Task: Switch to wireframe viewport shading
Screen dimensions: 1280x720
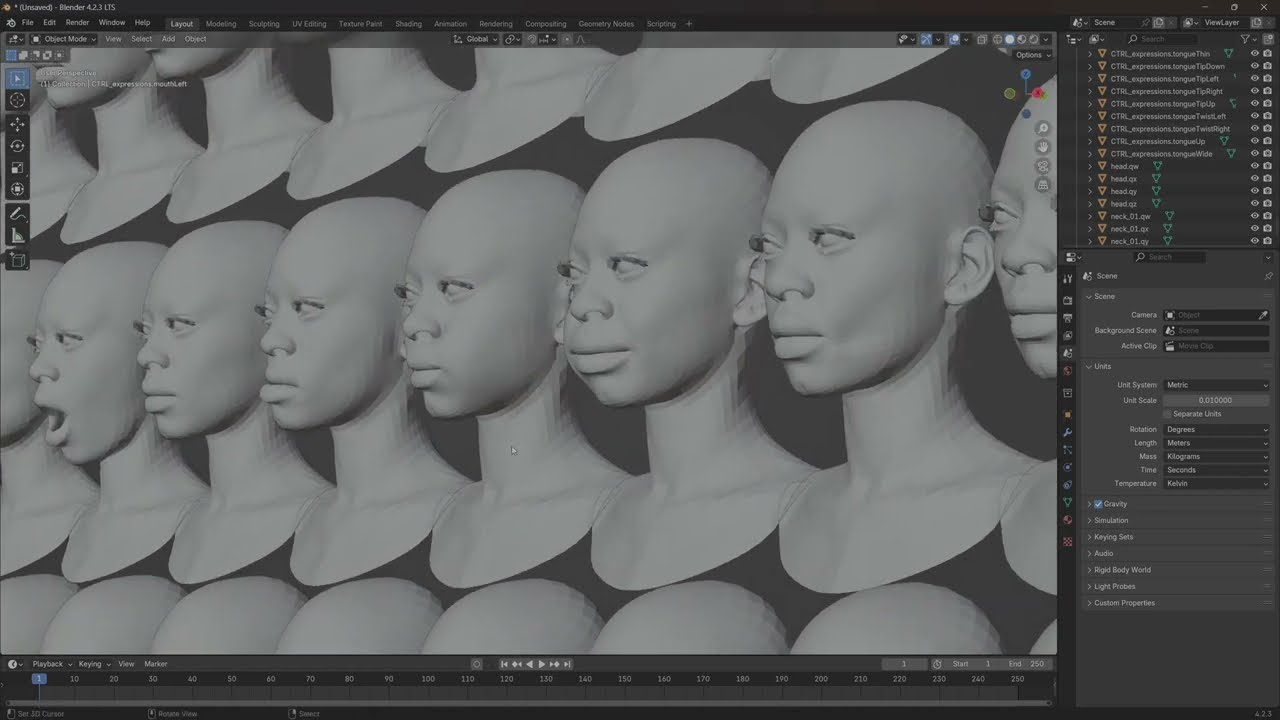Action: tap(997, 39)
